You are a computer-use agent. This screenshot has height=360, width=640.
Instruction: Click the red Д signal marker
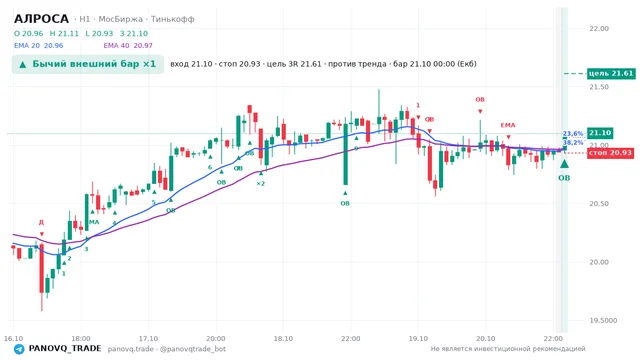pos(41,222)
